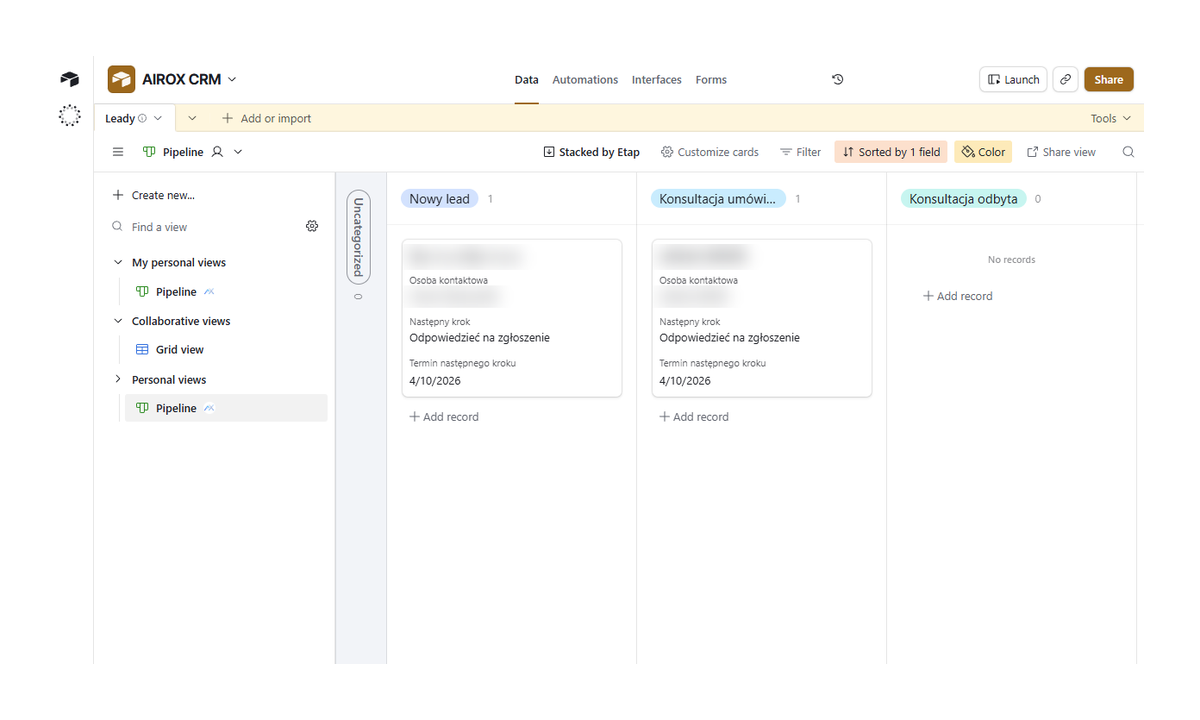Open the record card in Nowy lead
Viewport: 1200px width, 720px height.
(x=512, y=318)
